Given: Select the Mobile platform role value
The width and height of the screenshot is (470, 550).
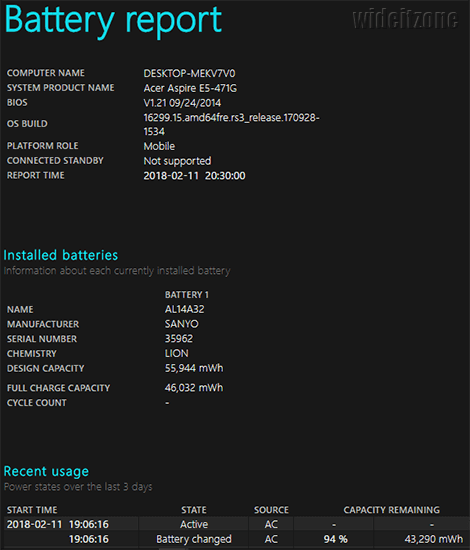Looking at the screenshot, I should pyautogui.click(x=159, y=146).
